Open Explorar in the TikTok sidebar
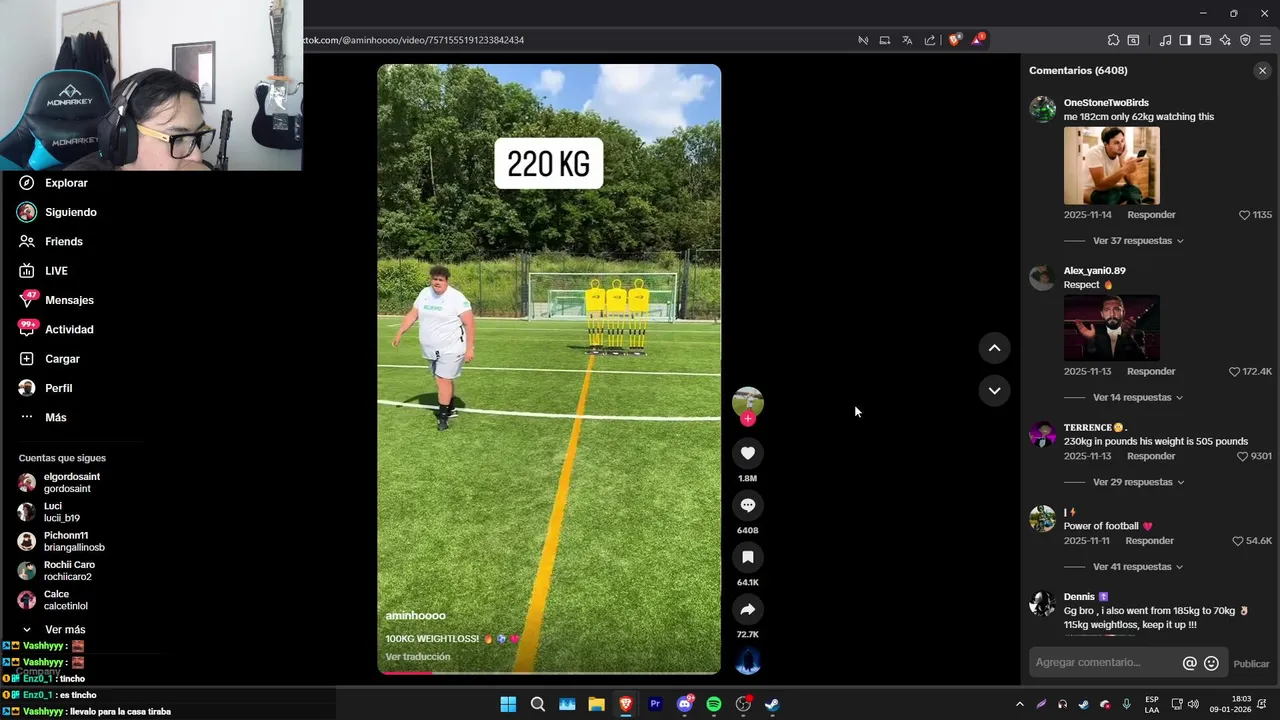The height and width of the screenshot is (720, 1280). click(x=53, y=183)
